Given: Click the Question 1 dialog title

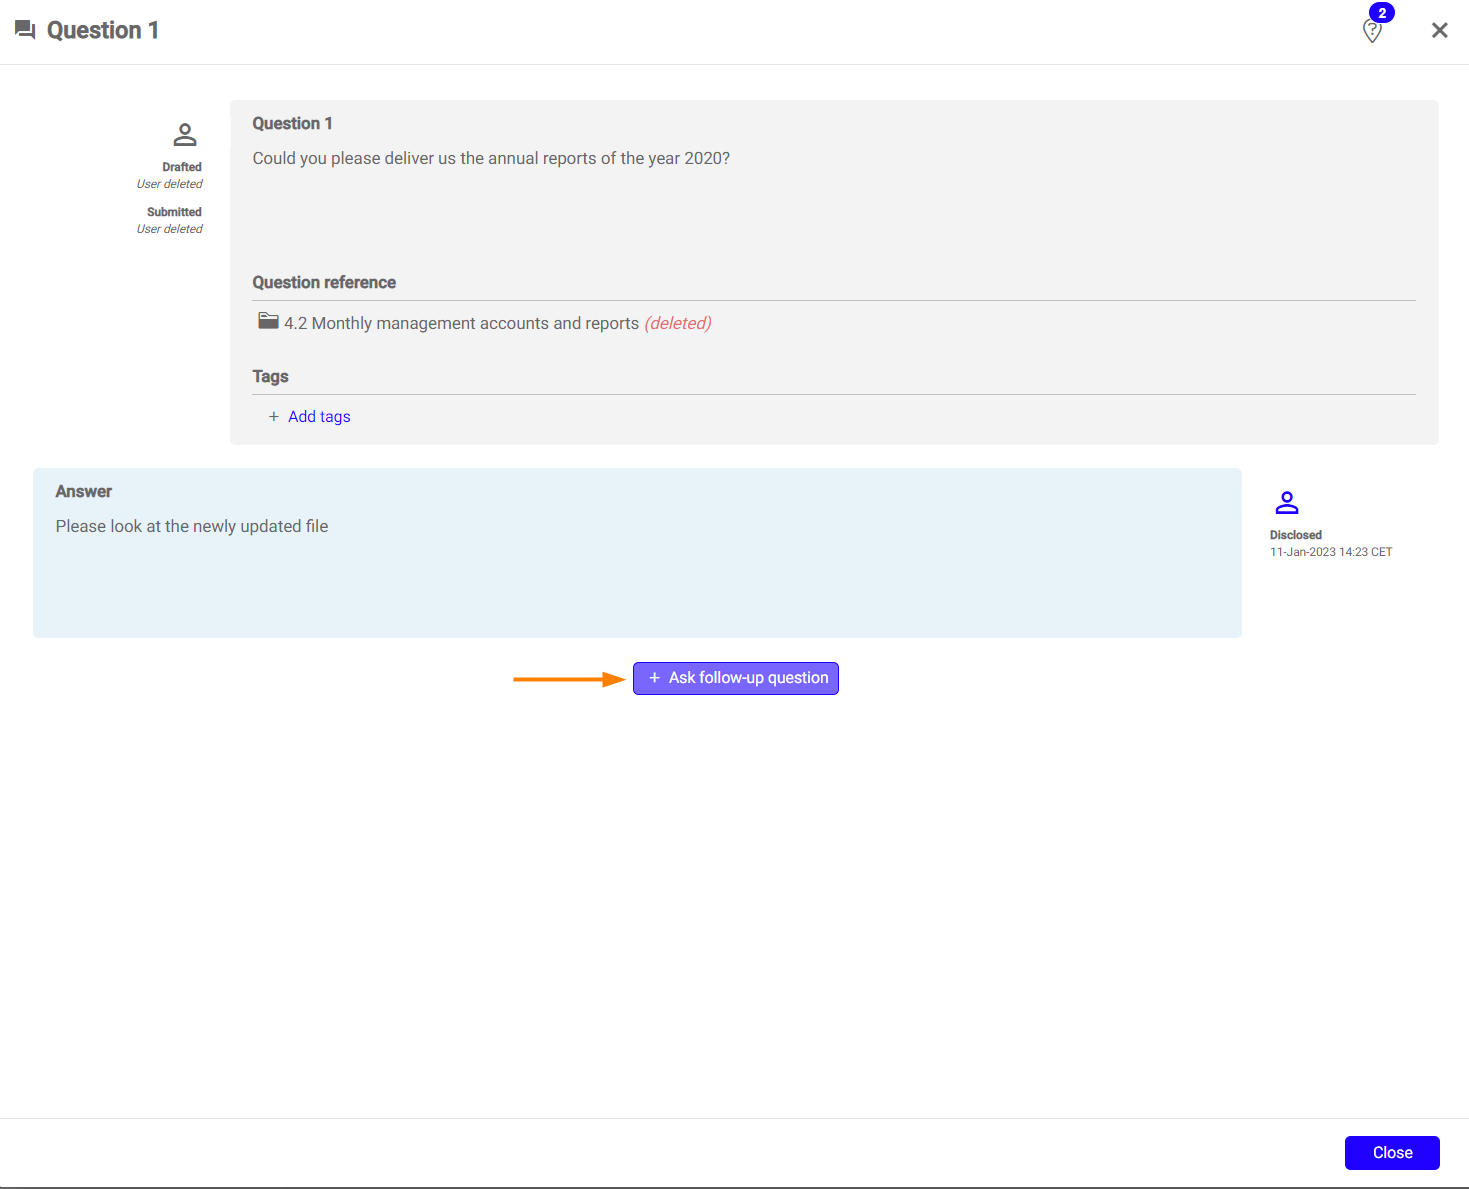Looking at the screenshot, I should (103, 30).
